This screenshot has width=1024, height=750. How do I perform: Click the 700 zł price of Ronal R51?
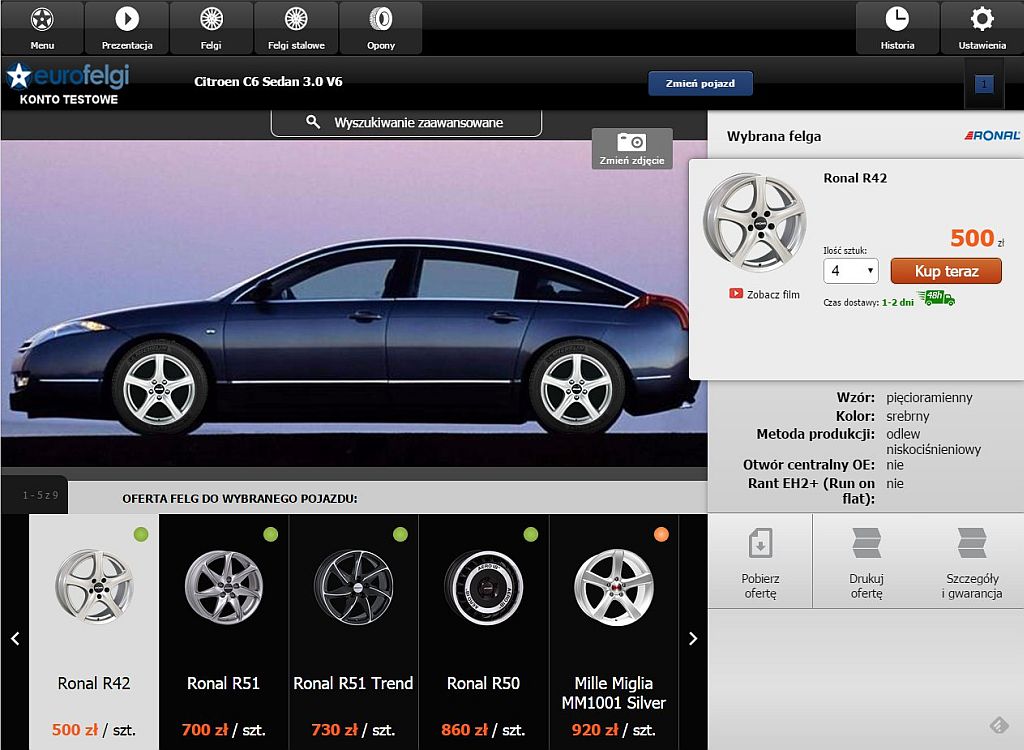(x=205, y=730)
